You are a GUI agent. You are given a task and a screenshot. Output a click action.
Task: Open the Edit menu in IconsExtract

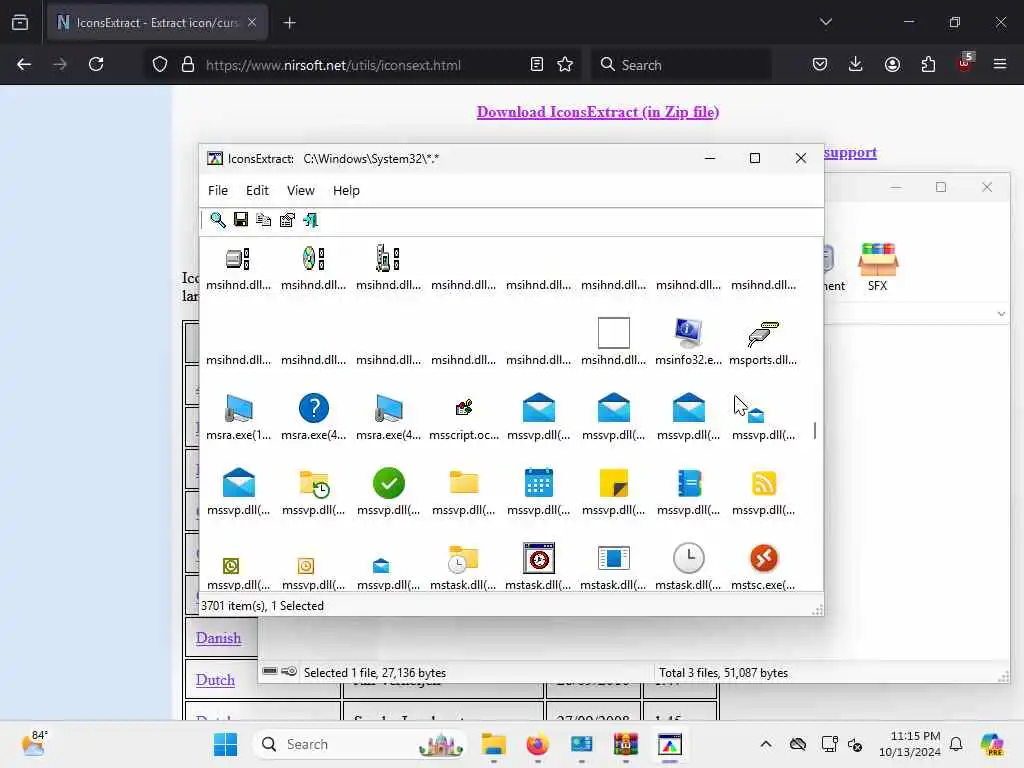[257, 191]
